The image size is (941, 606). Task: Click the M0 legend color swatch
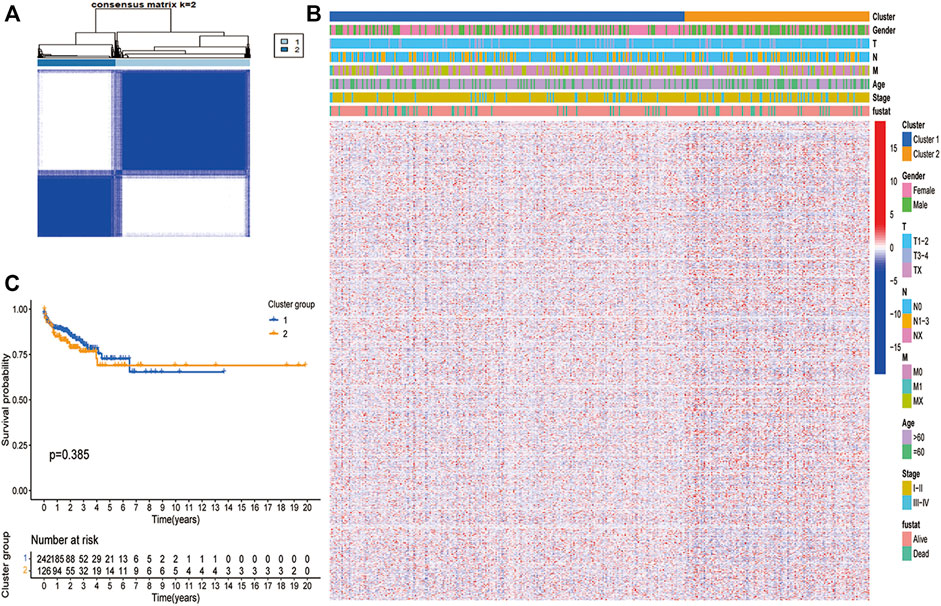(906, 372)
